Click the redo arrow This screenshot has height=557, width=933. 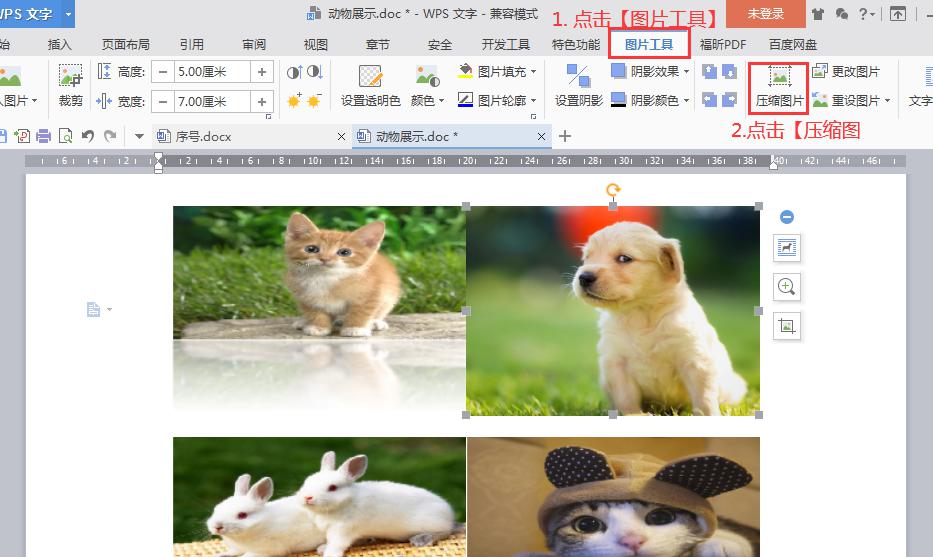[x=110, y=136]
